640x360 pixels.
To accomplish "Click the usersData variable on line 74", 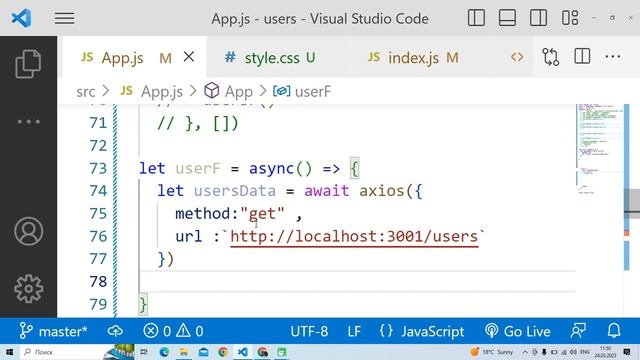I will tap(235, 191).
